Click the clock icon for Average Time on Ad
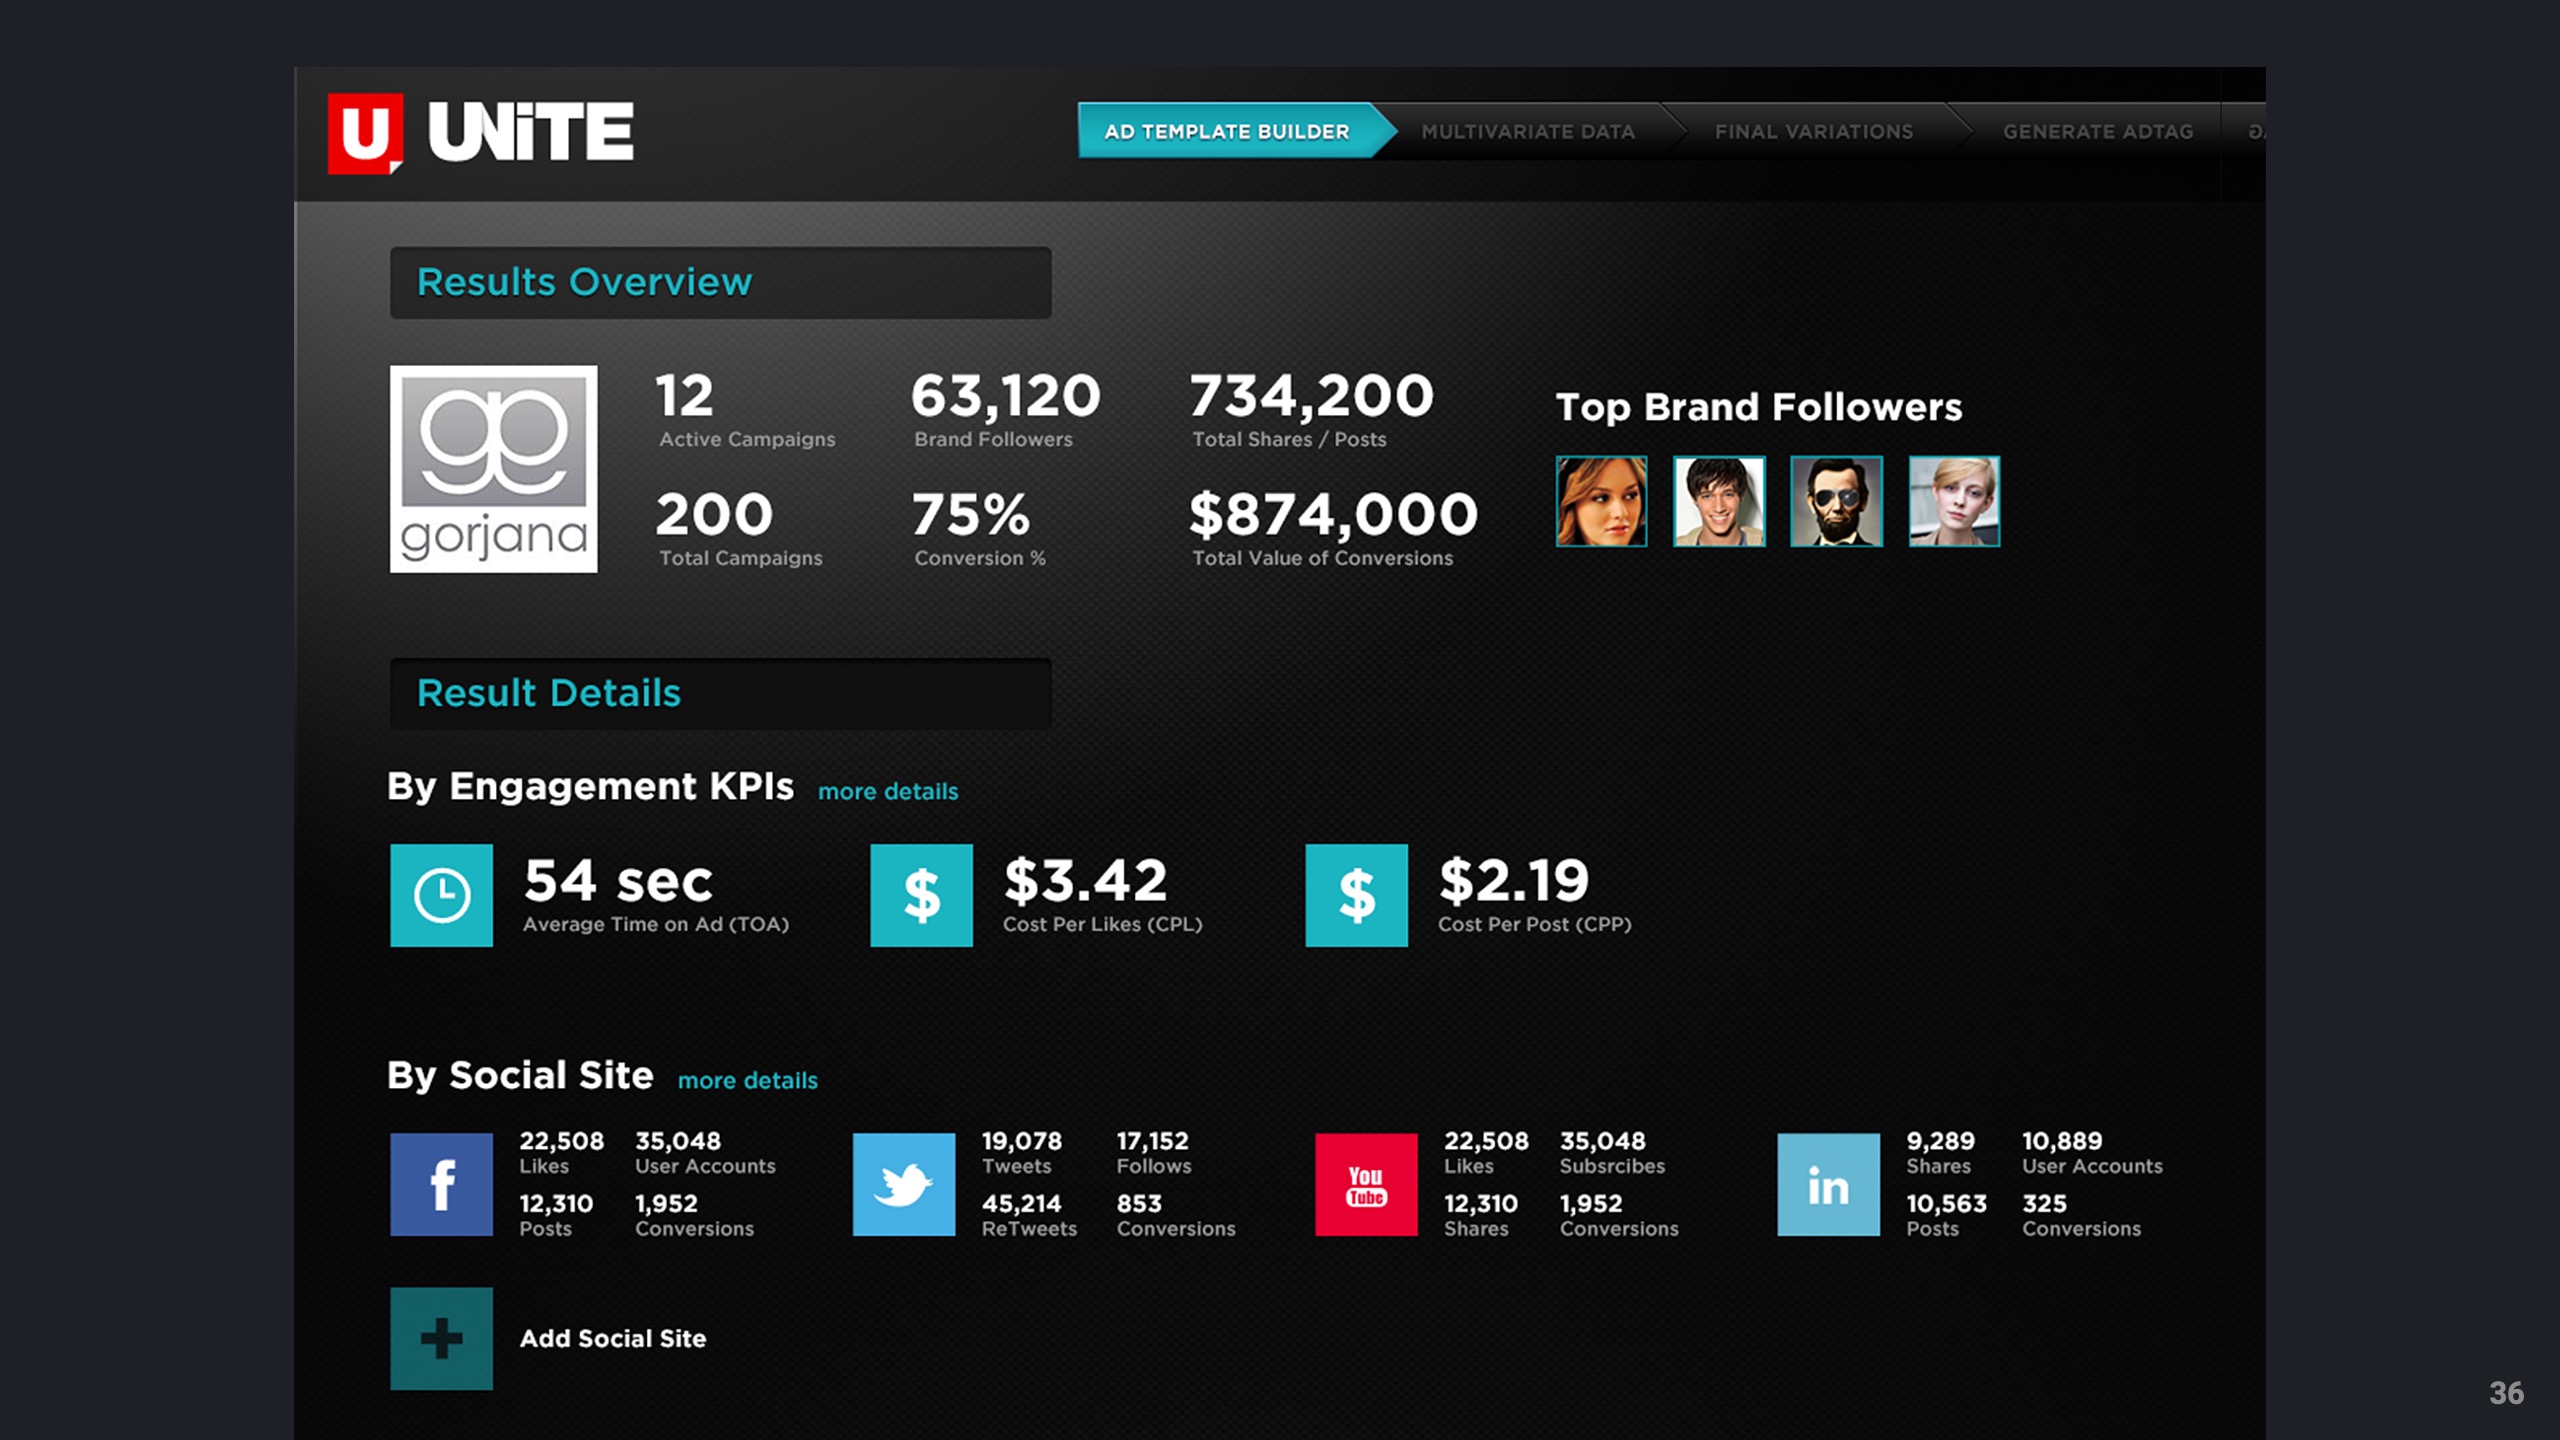 [441, 895]
